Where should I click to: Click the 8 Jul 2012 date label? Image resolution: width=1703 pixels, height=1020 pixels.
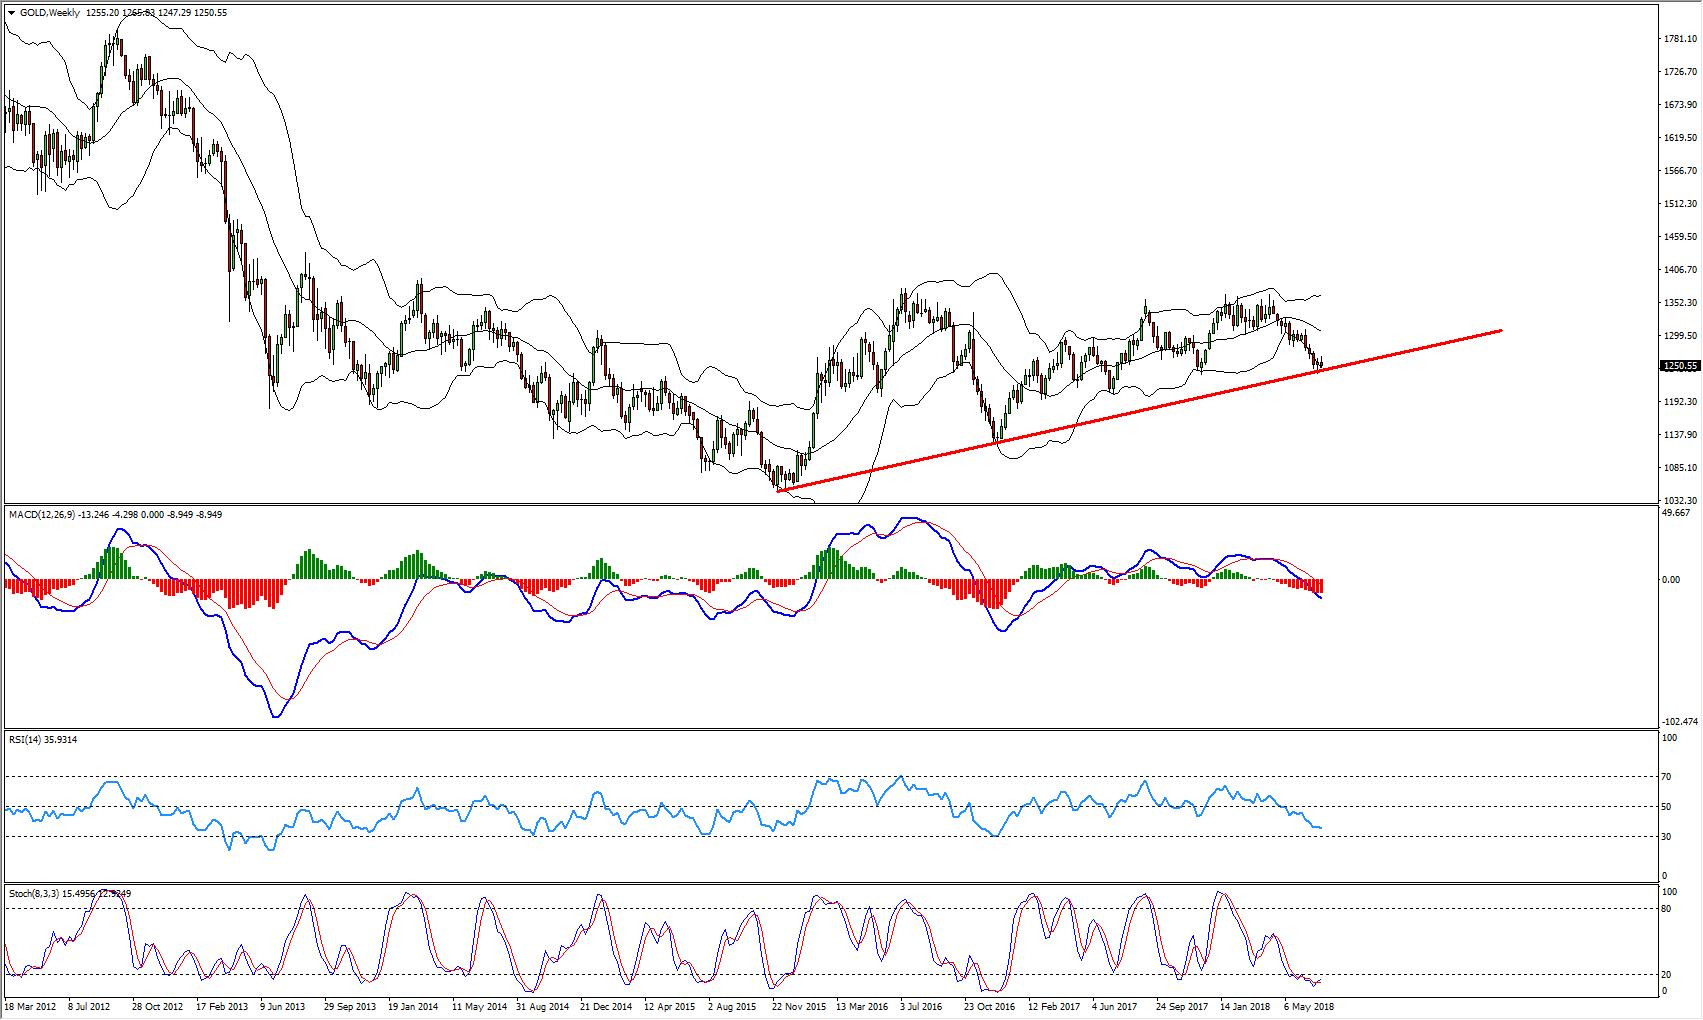coord(89,1007)
